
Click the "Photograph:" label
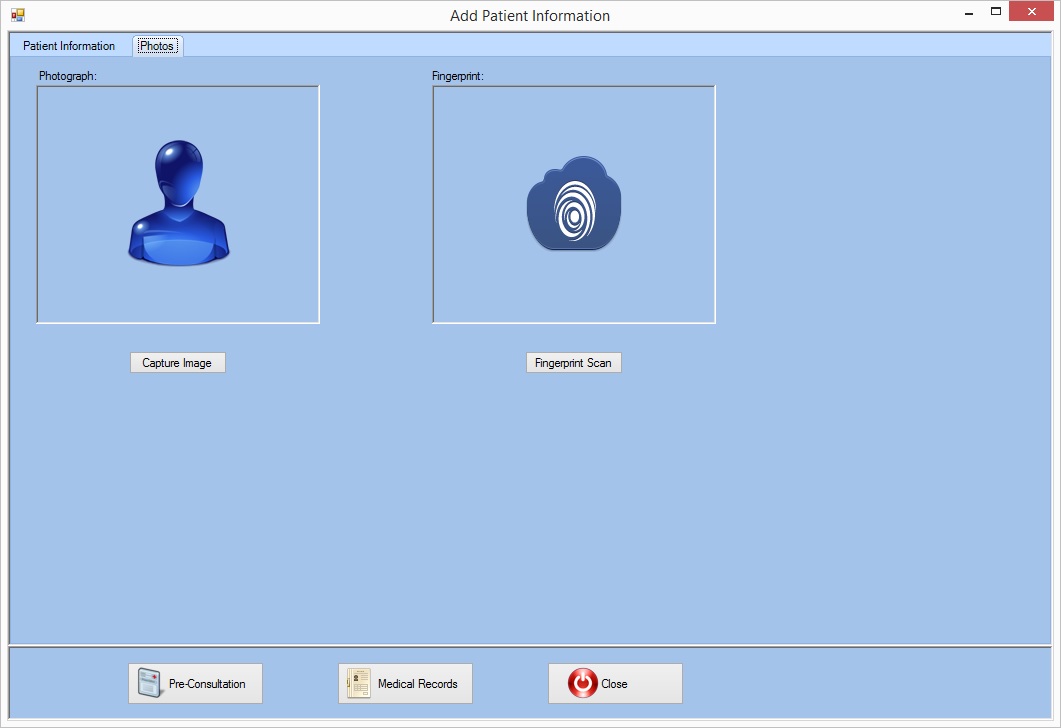click(x=68, y=76)
